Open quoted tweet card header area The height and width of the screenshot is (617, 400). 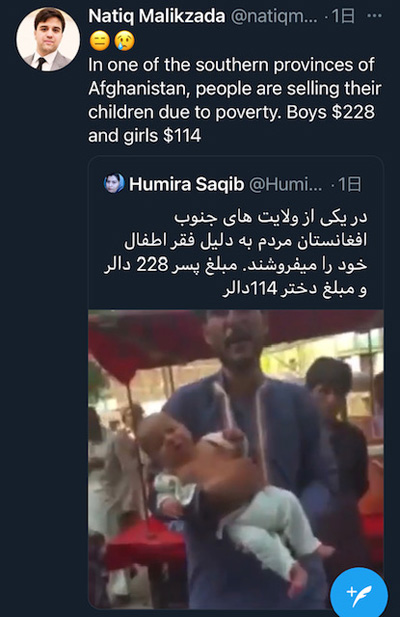click(x=236, y=184)
